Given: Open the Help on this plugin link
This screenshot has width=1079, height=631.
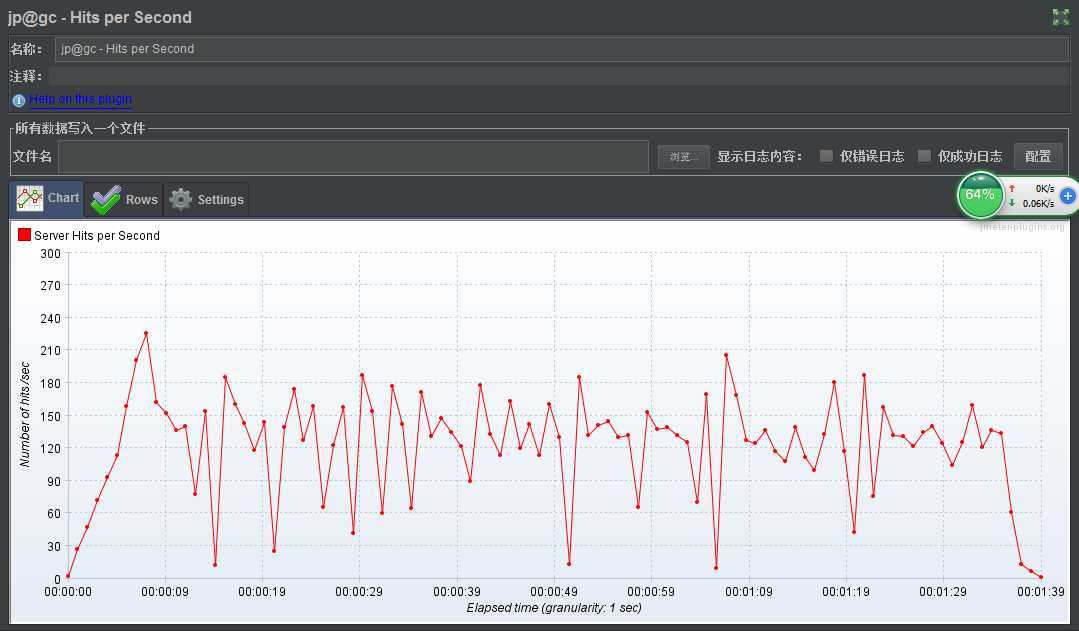Looking at the screenshot, I should (x=81, y=99).
